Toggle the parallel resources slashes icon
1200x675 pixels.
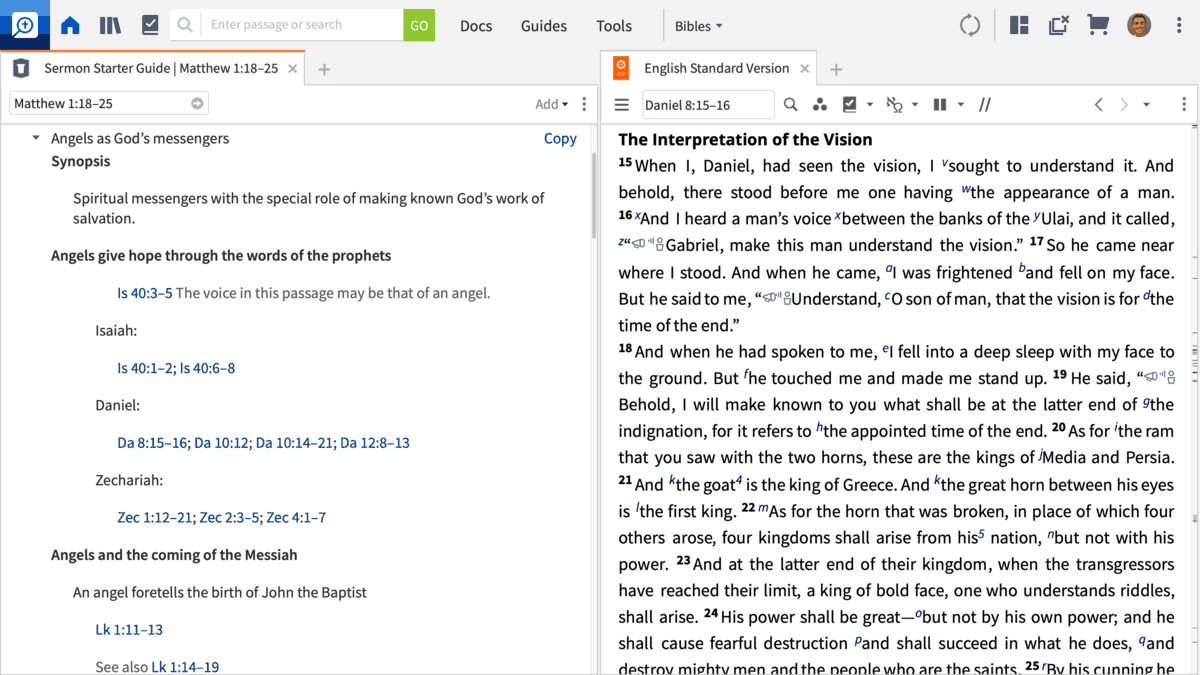[x=985, y=105]
